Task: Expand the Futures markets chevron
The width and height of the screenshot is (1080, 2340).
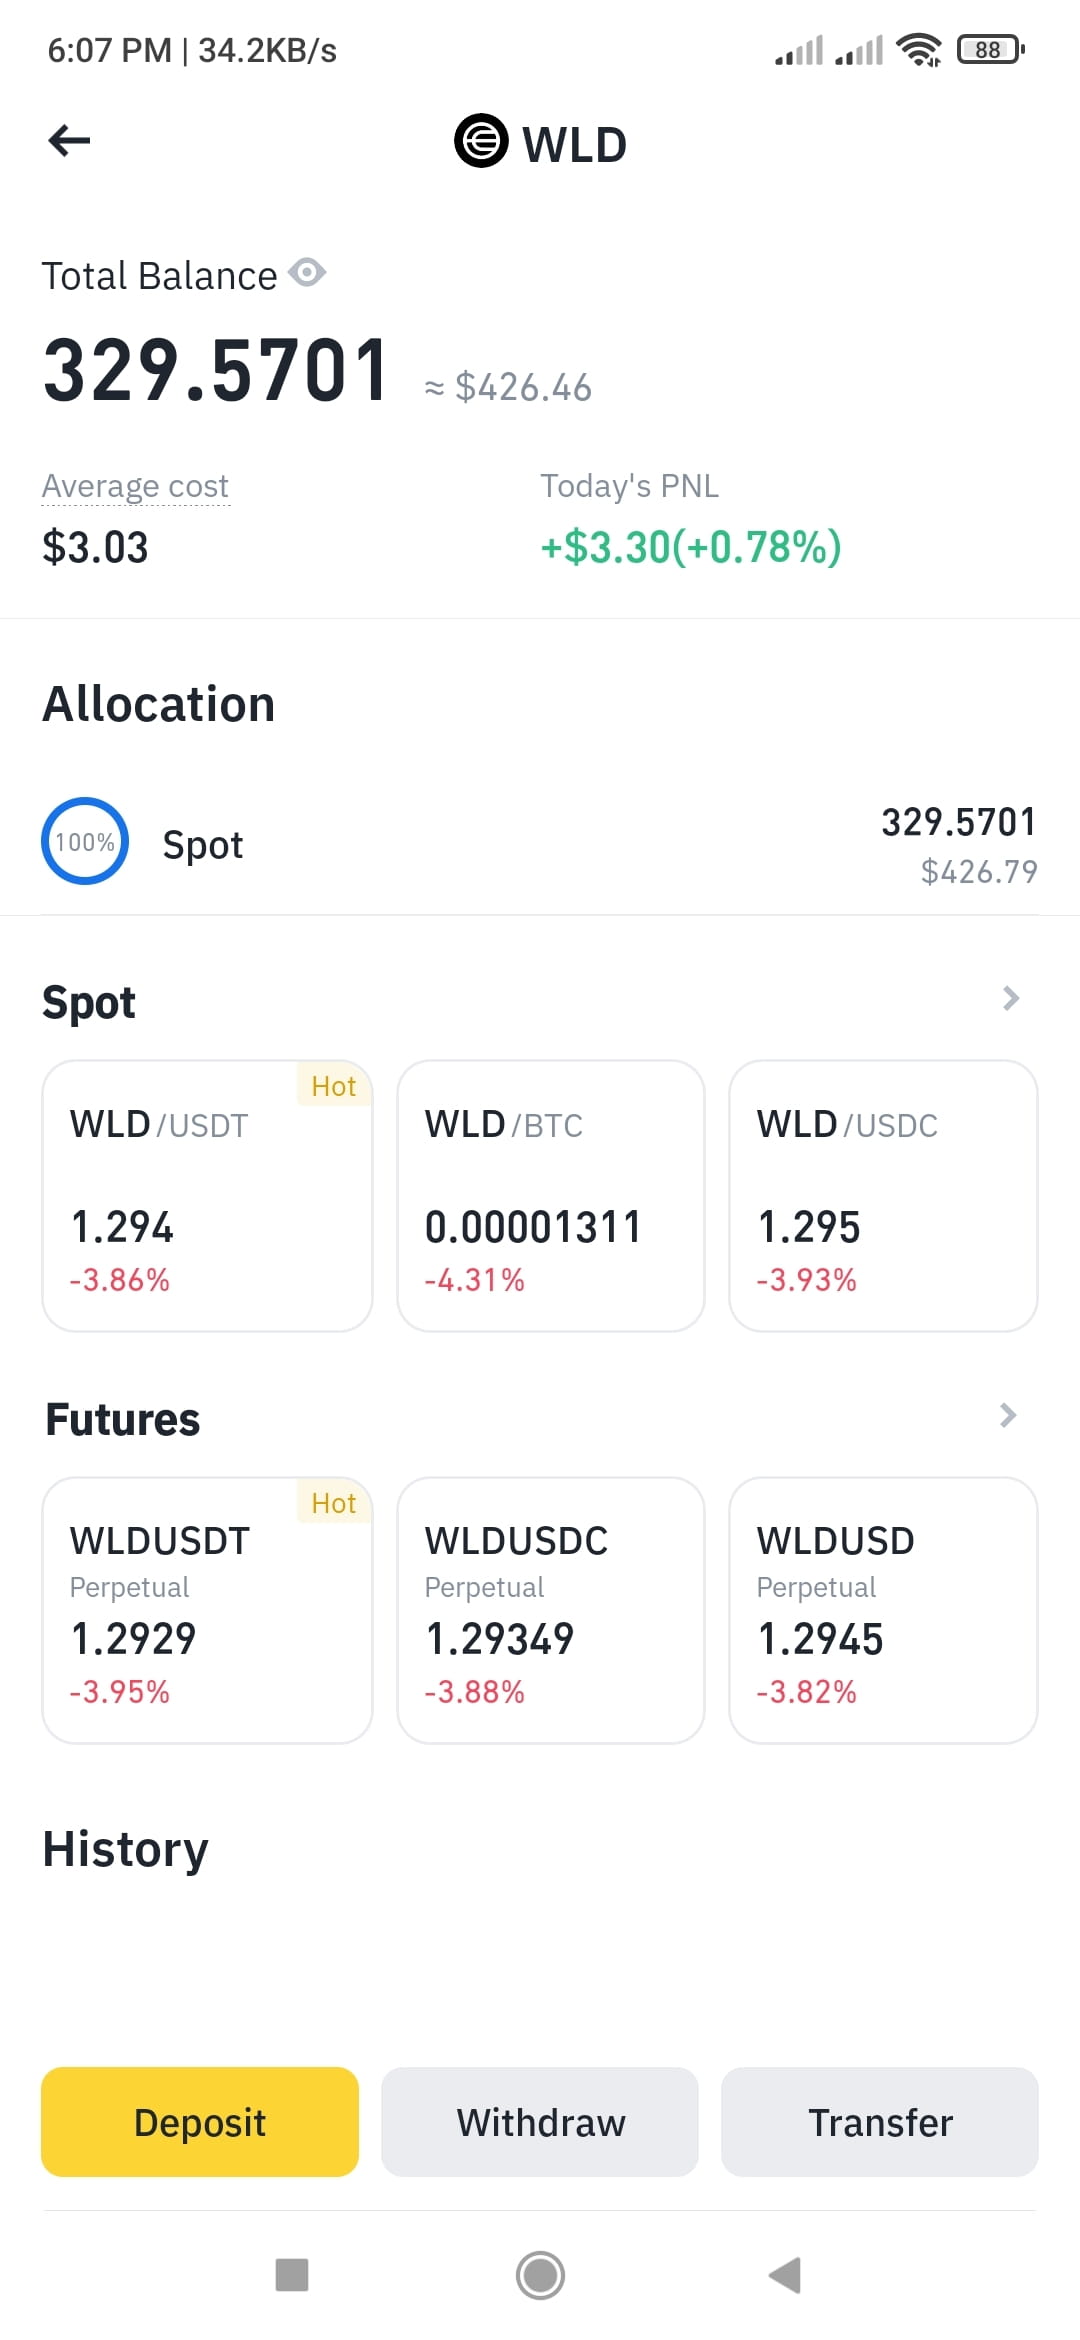Action: pos(1008,1415)
